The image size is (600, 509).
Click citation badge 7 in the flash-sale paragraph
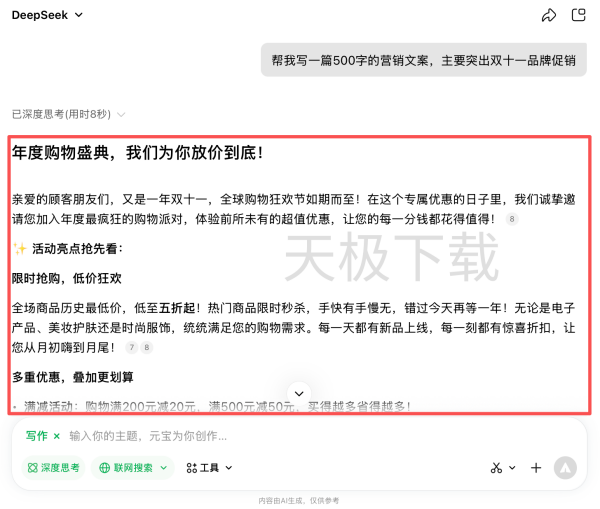131,347
